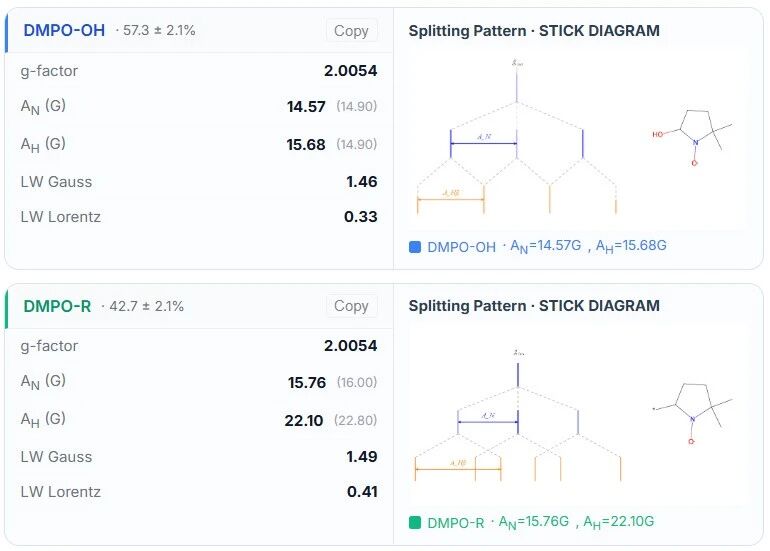Select the A_H value 22.10
This screenshot has width=770, height=551.
pos(304,421)
